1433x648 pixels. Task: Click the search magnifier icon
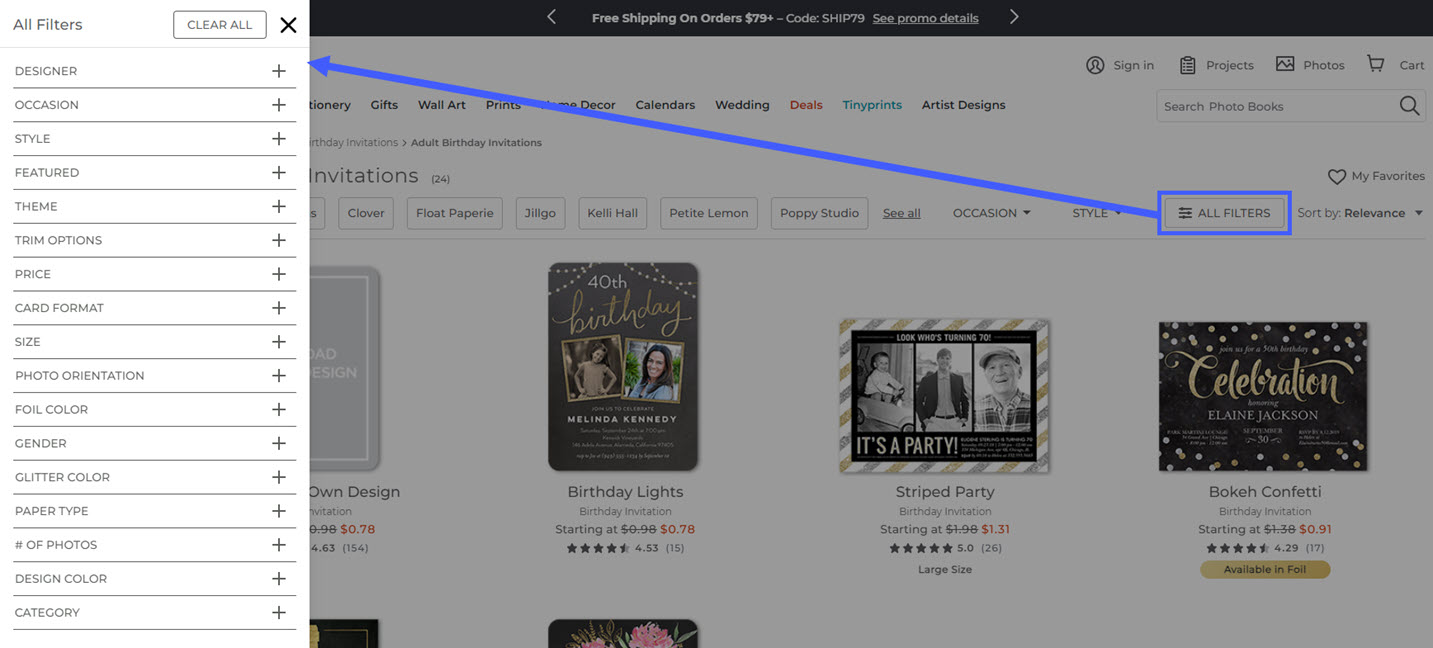[x=1409, y=106]
